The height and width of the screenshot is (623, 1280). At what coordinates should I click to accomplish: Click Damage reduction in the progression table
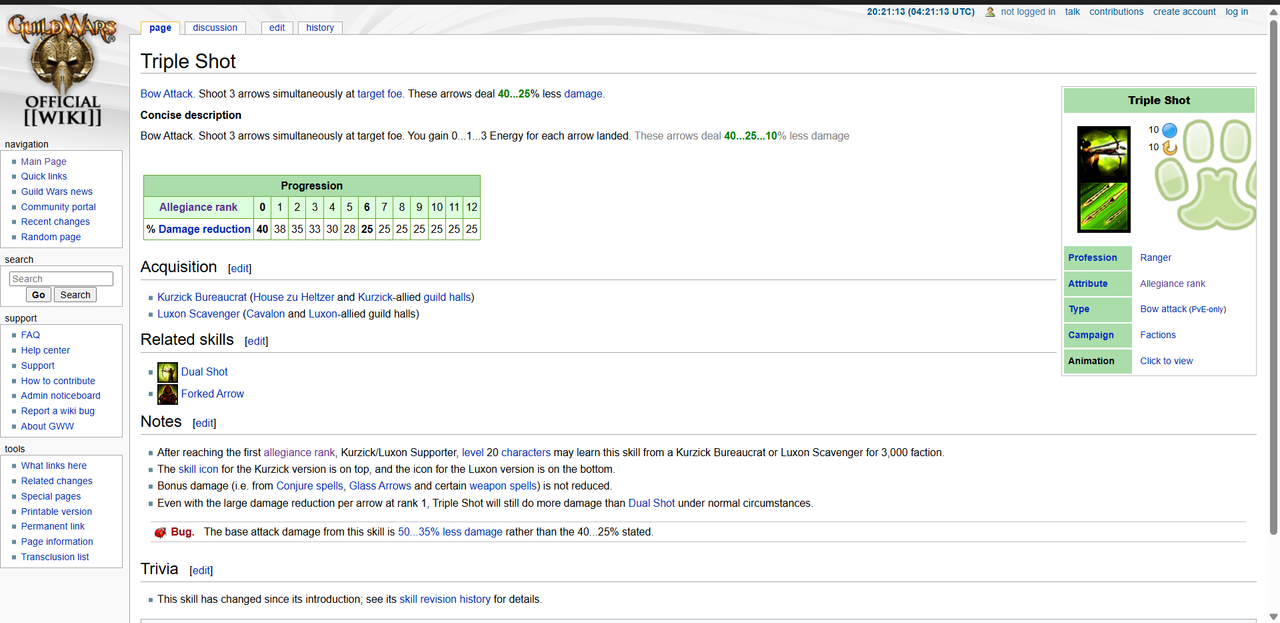coord(204,229)
